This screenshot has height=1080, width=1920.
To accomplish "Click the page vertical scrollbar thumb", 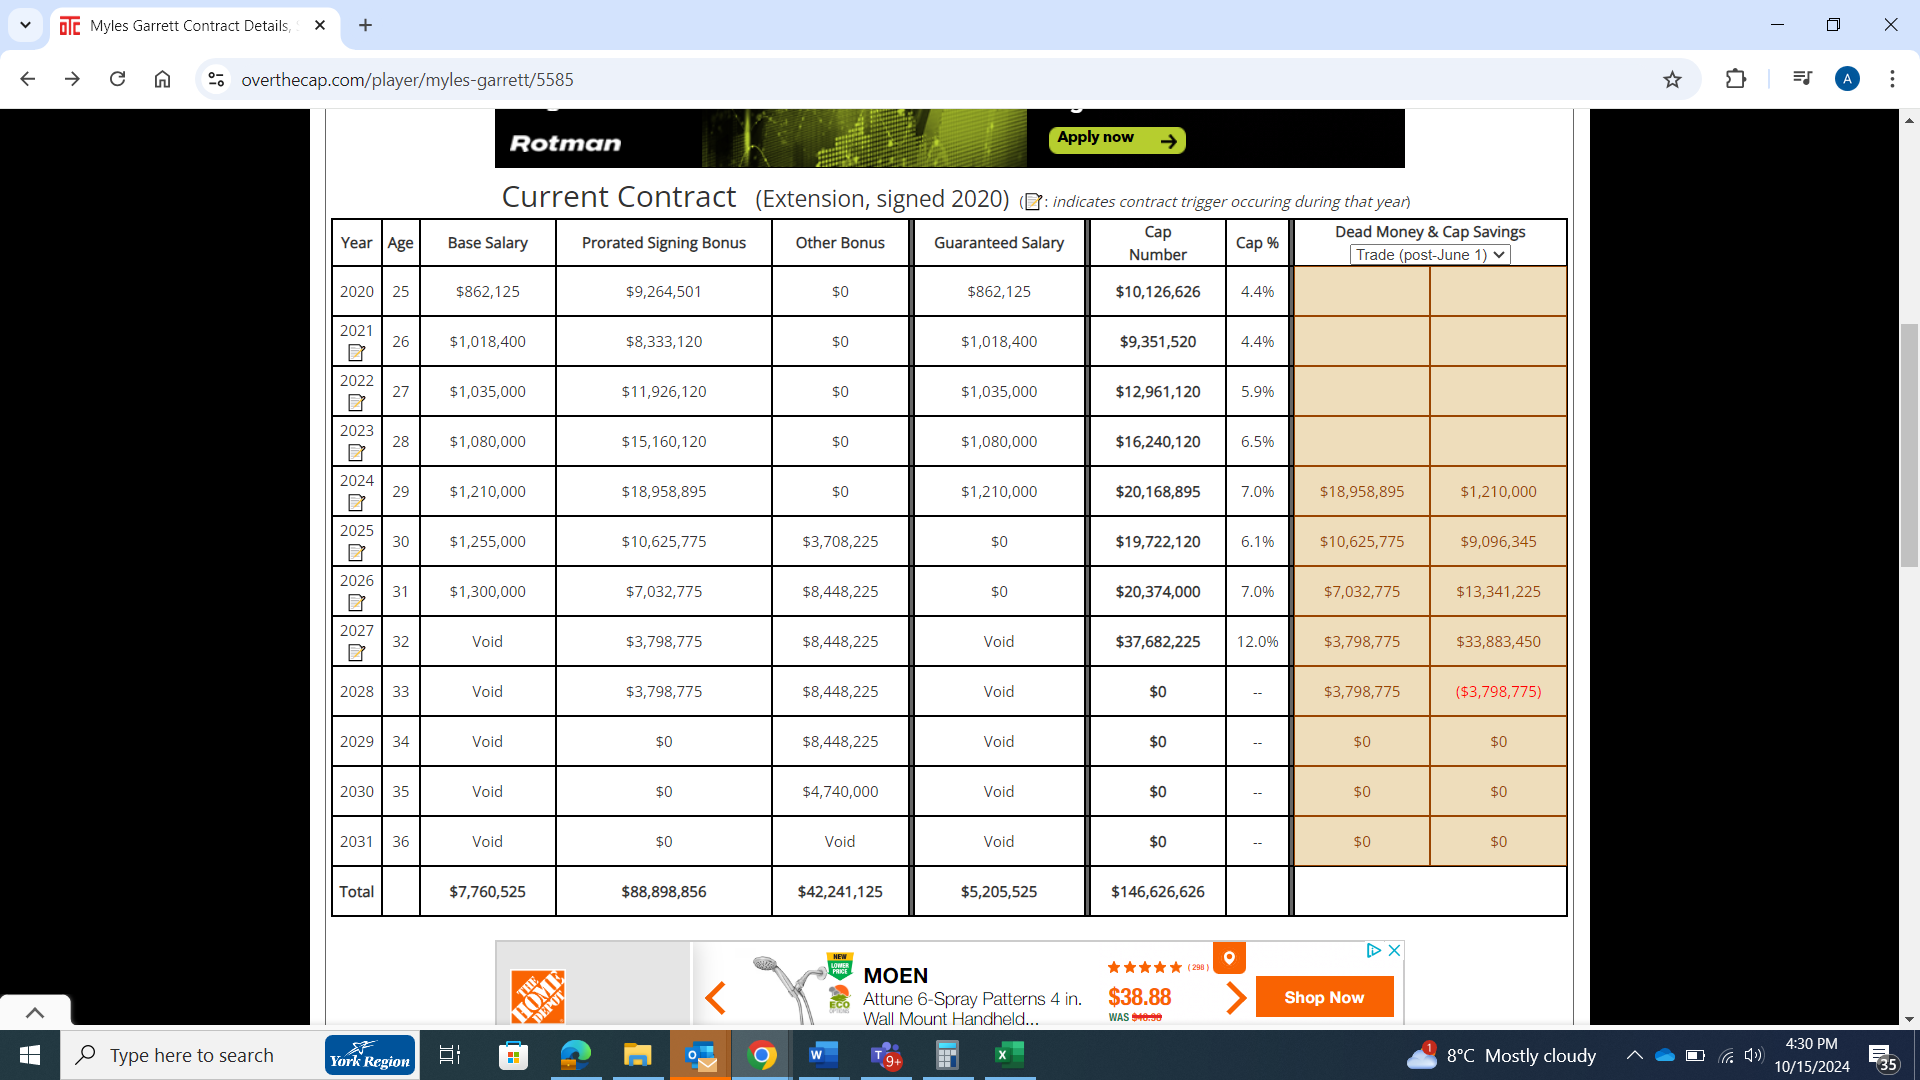I will pos(1908,445).
